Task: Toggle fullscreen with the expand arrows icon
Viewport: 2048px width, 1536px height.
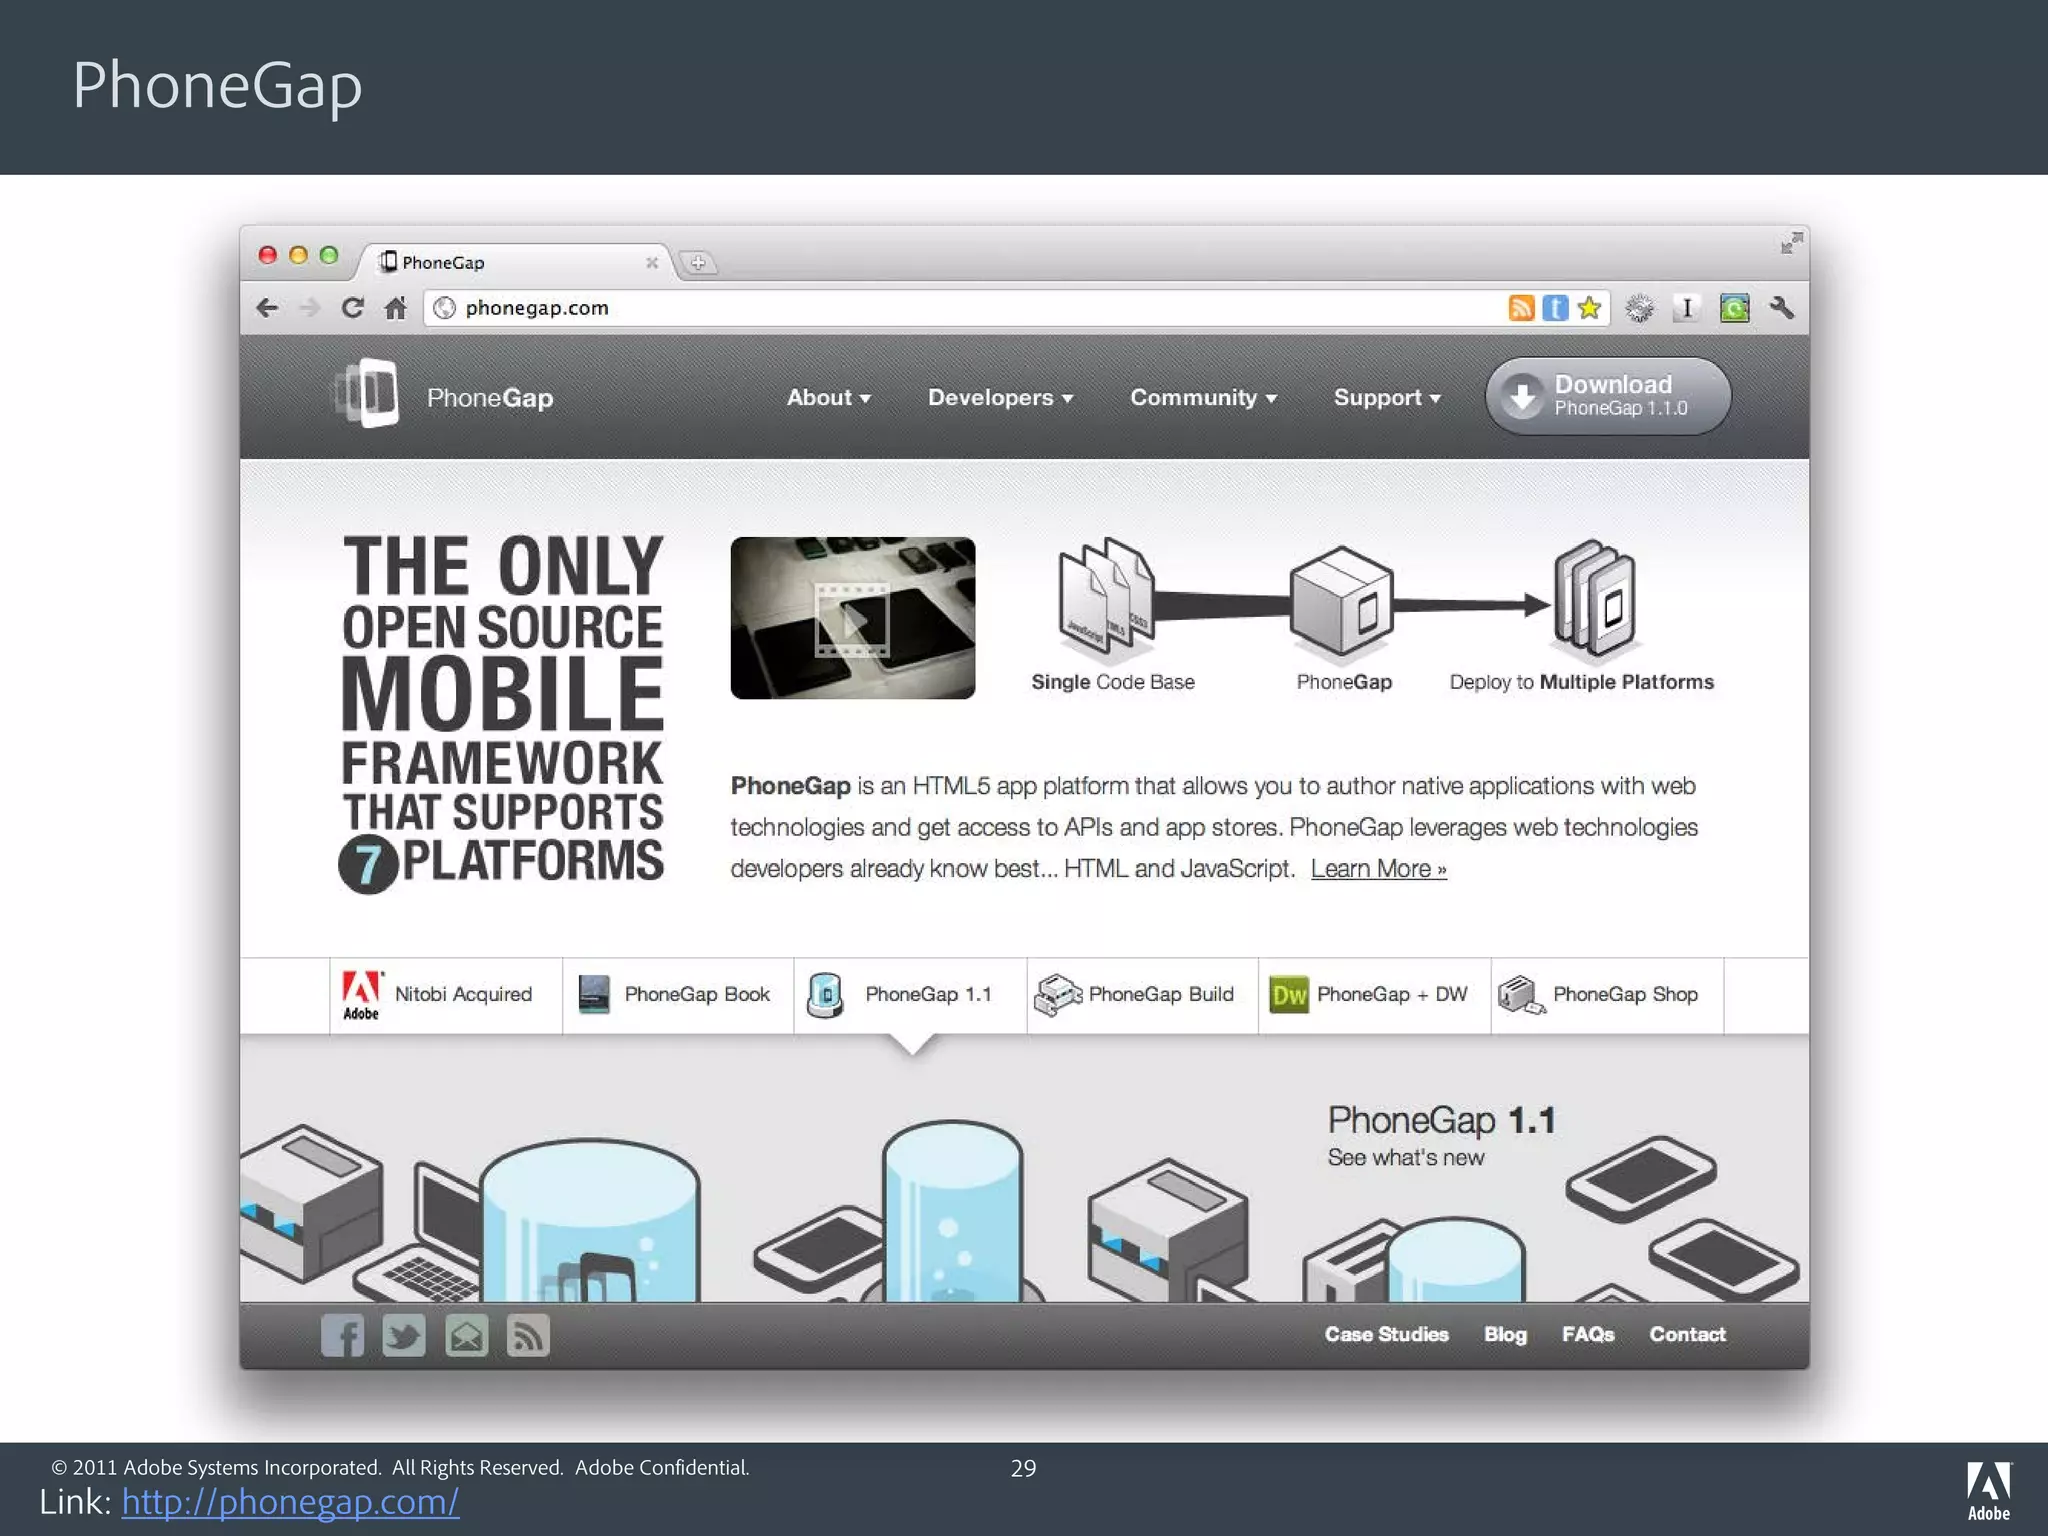Action: [1791, 243]
